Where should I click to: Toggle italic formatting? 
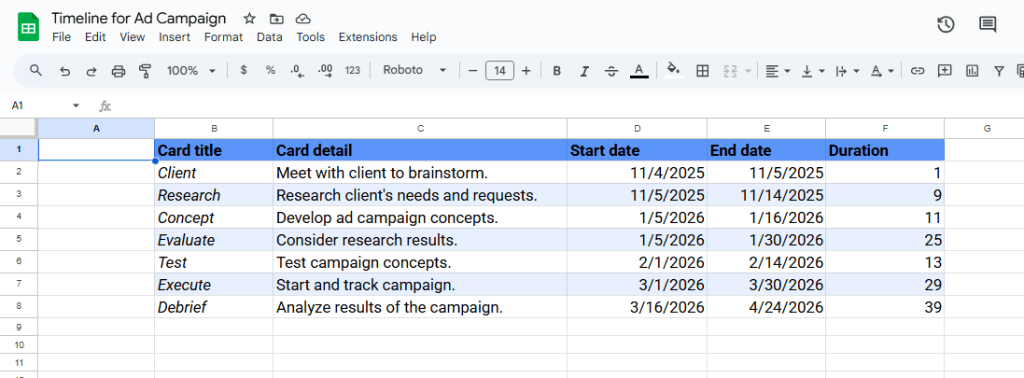tap(584, 71)
